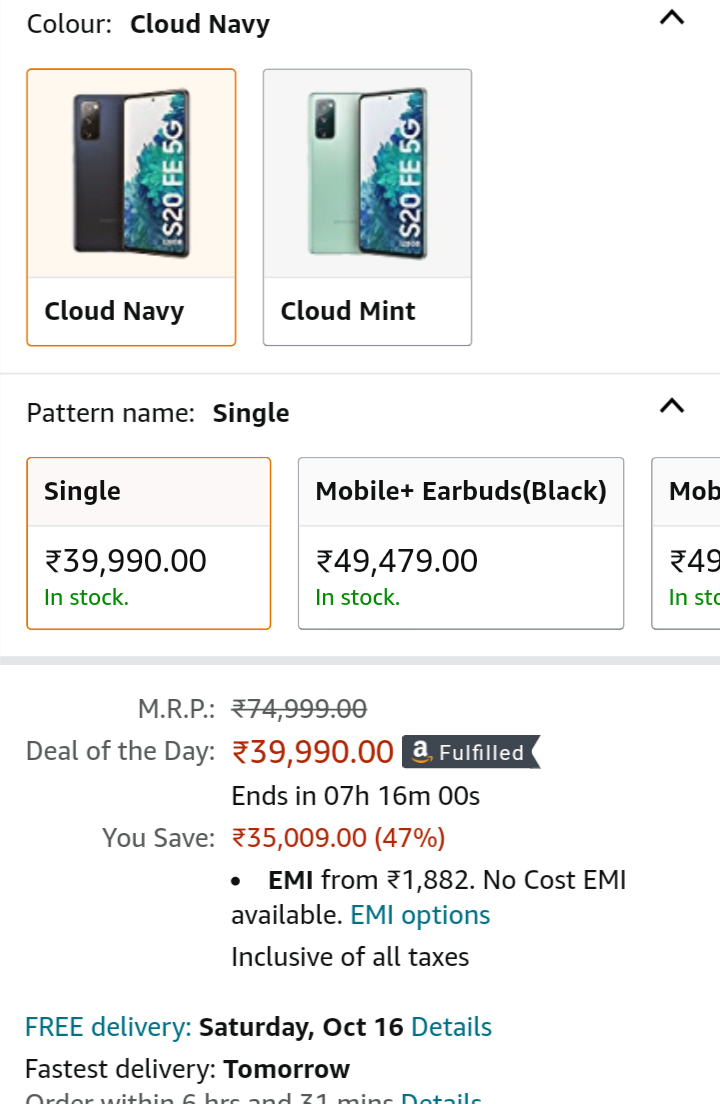Click the Amazon Fulfilled badge

pyautogui.click(x=470, y=752)
